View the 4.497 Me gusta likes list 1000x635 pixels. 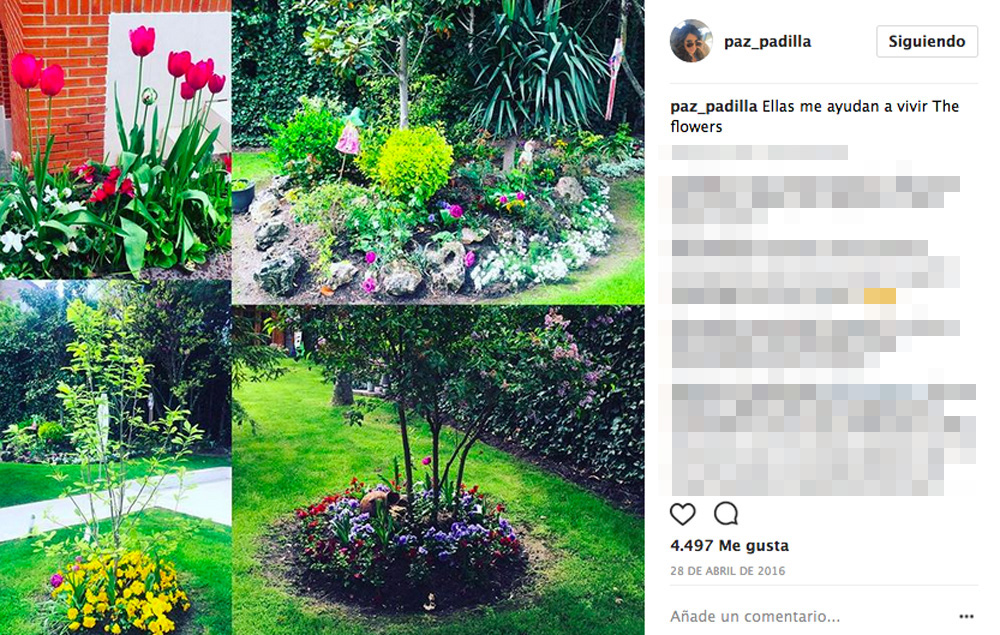pyautogui.click(x=730, y=546)
